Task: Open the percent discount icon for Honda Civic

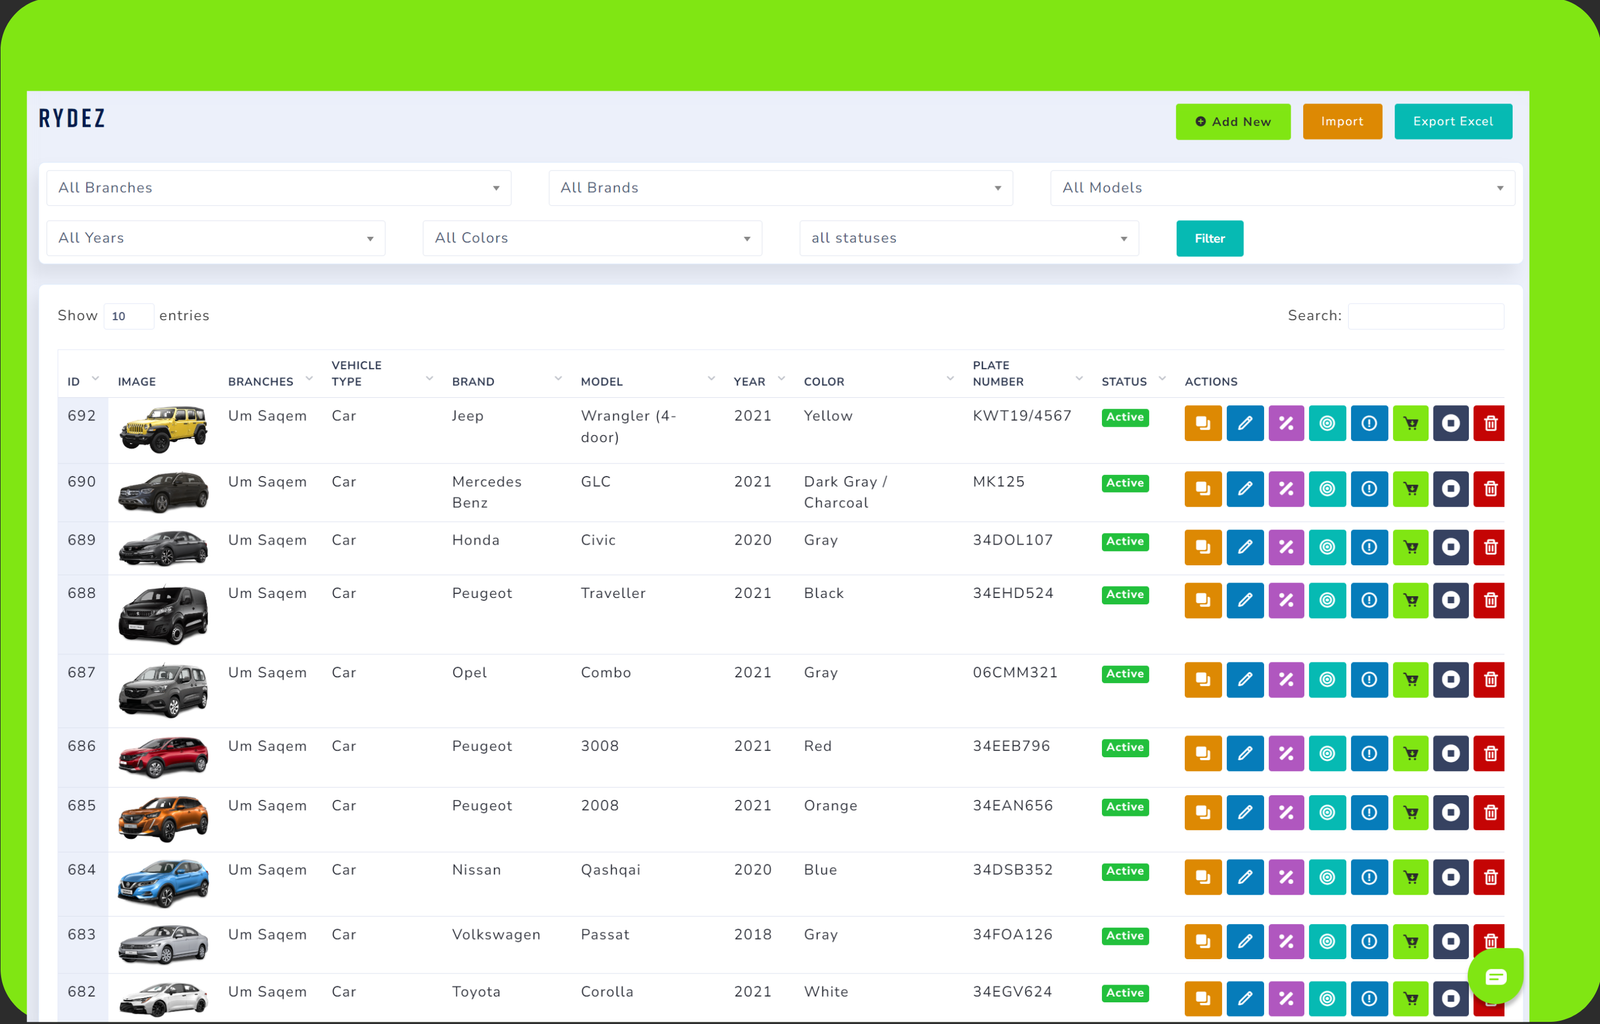Action: 1286,547
